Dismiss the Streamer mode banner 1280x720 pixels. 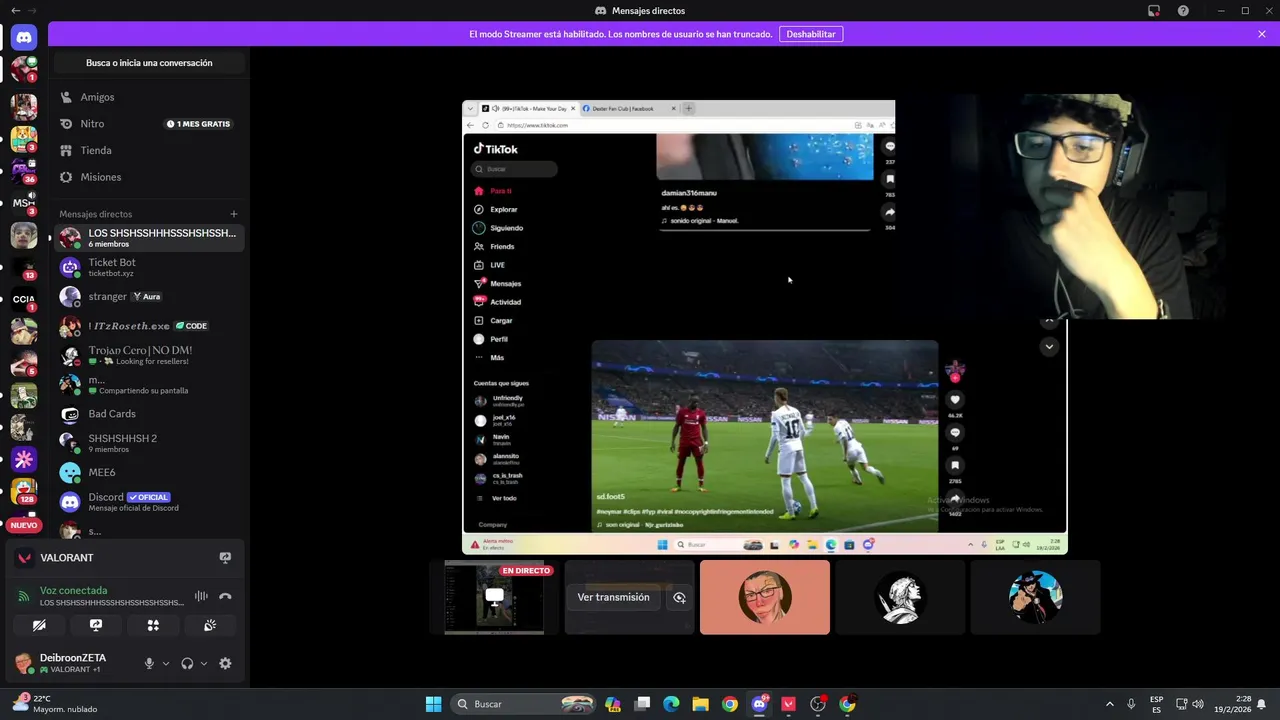(1262, 34)
